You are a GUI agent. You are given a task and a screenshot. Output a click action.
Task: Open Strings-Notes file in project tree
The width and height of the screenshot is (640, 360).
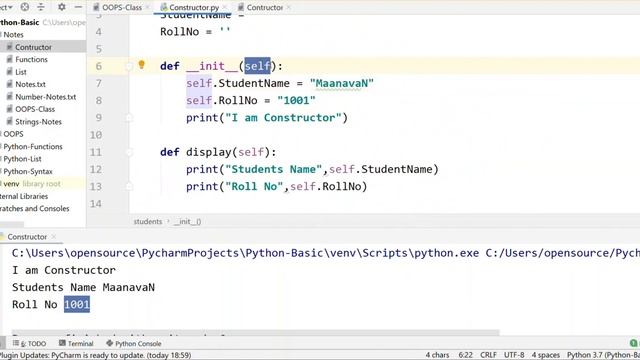(38, 122)
